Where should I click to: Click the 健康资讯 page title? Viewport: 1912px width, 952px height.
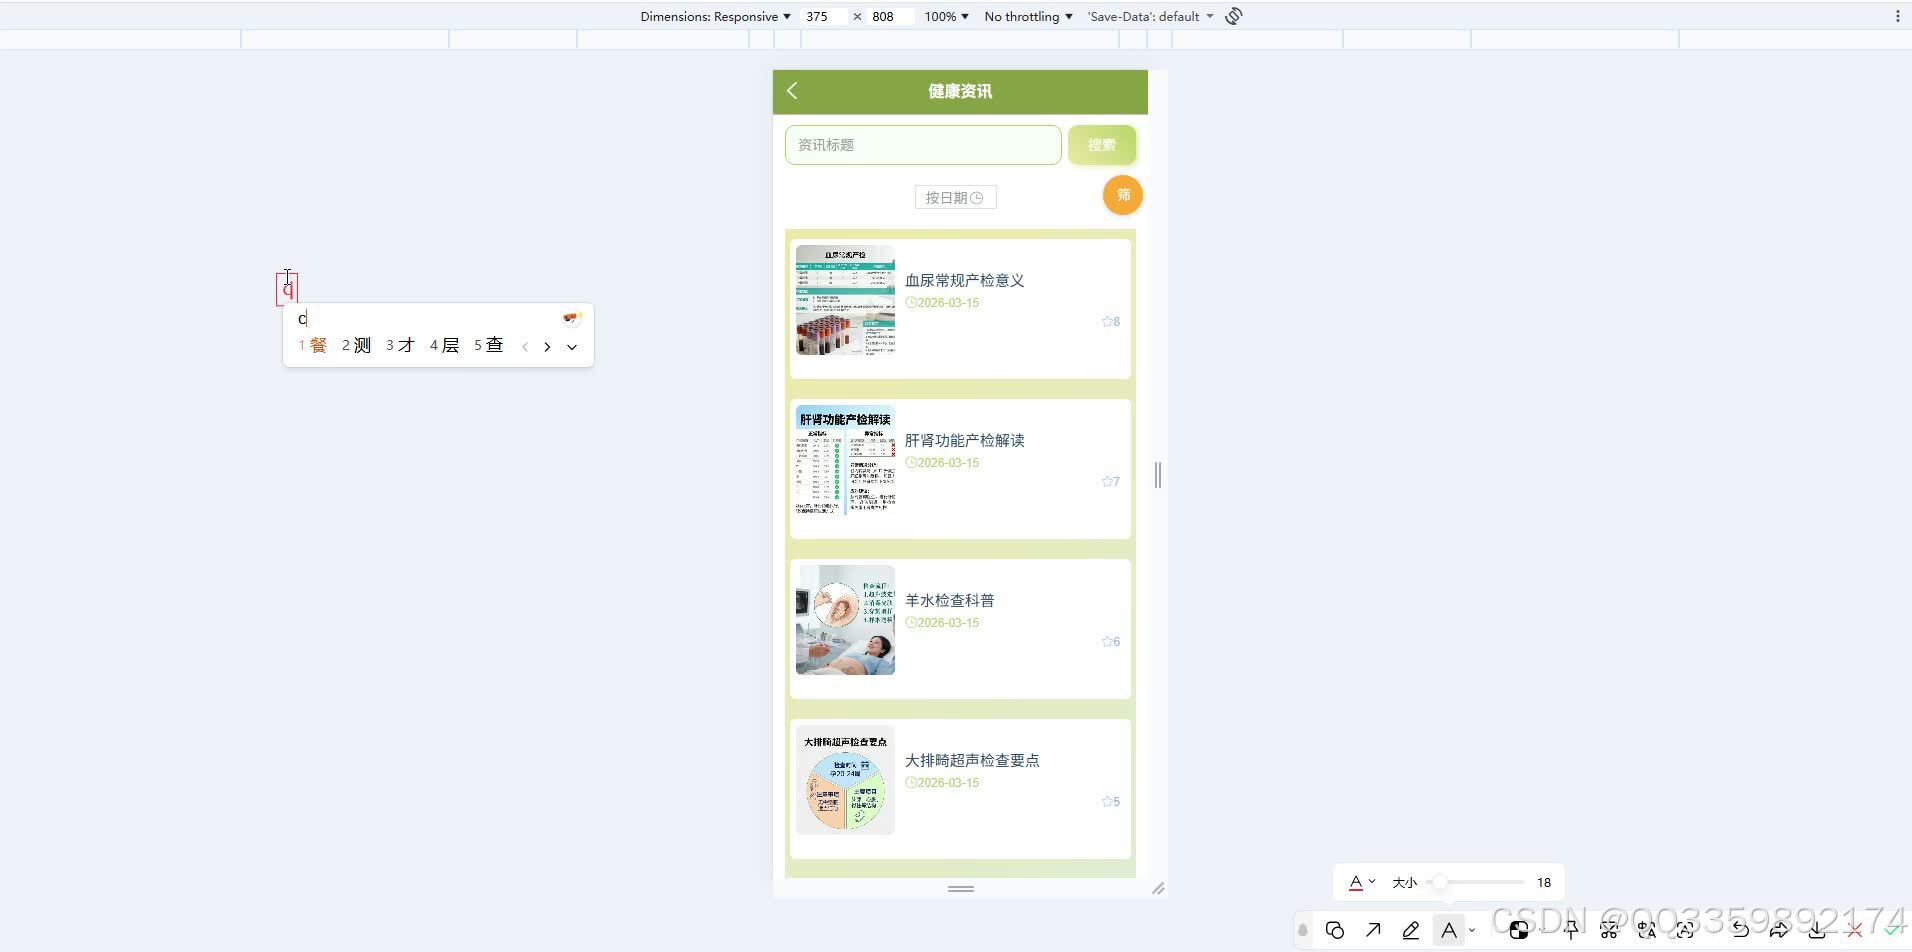coord(960,91)
